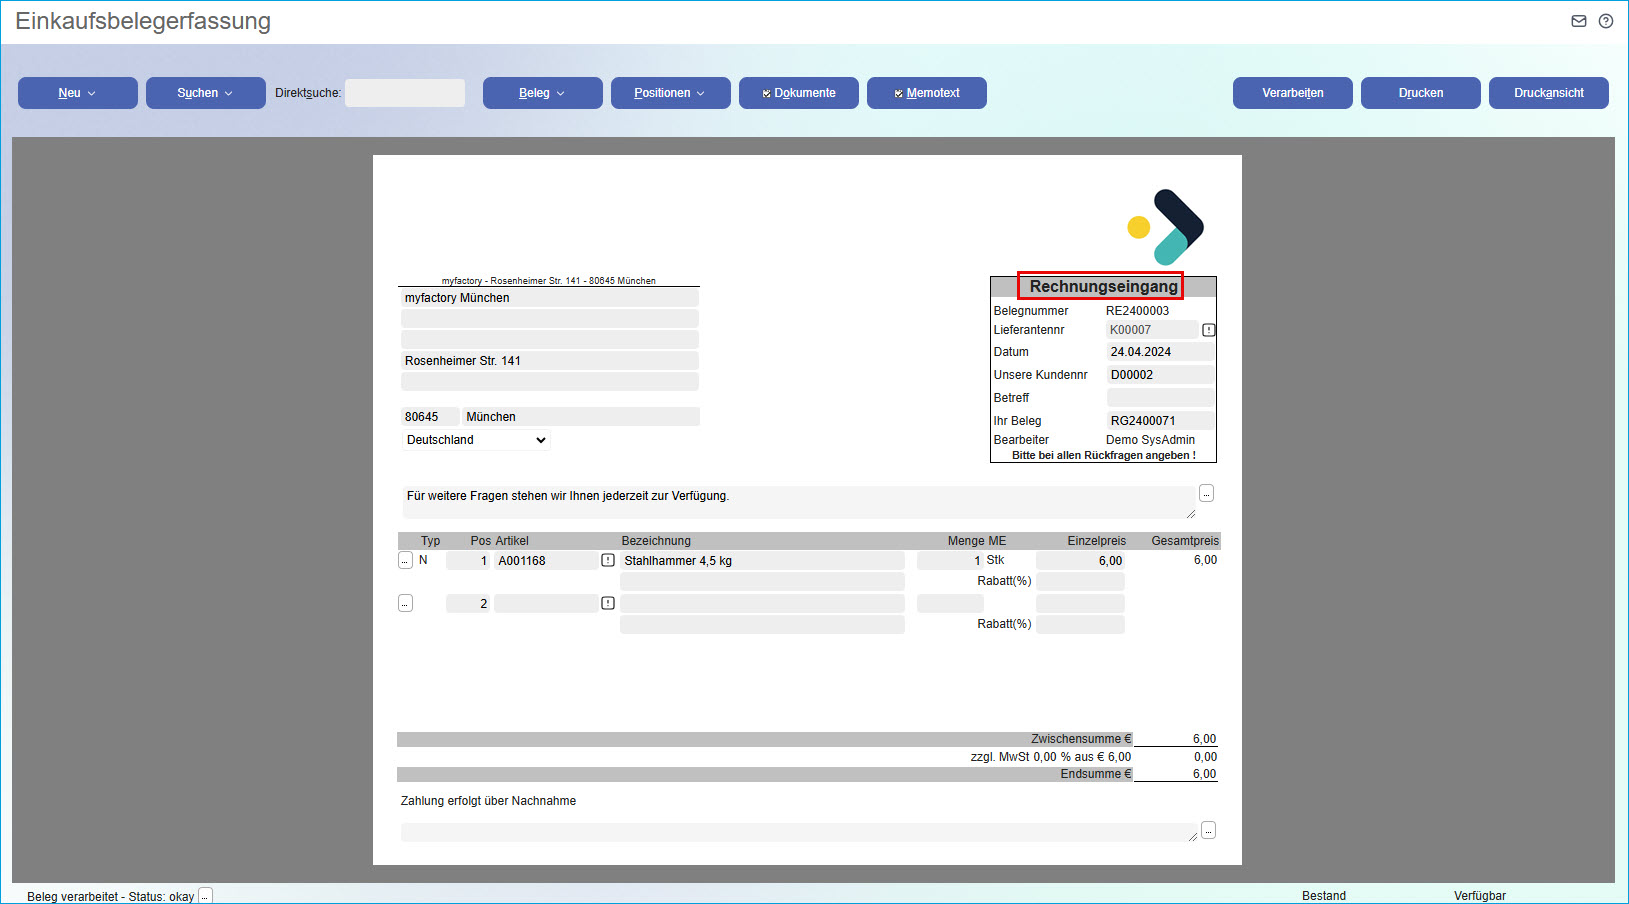Expand the Suchen dropdown
Image resolution: width=1629 pixels, height=904 pixels.
[x=206, y=93]
